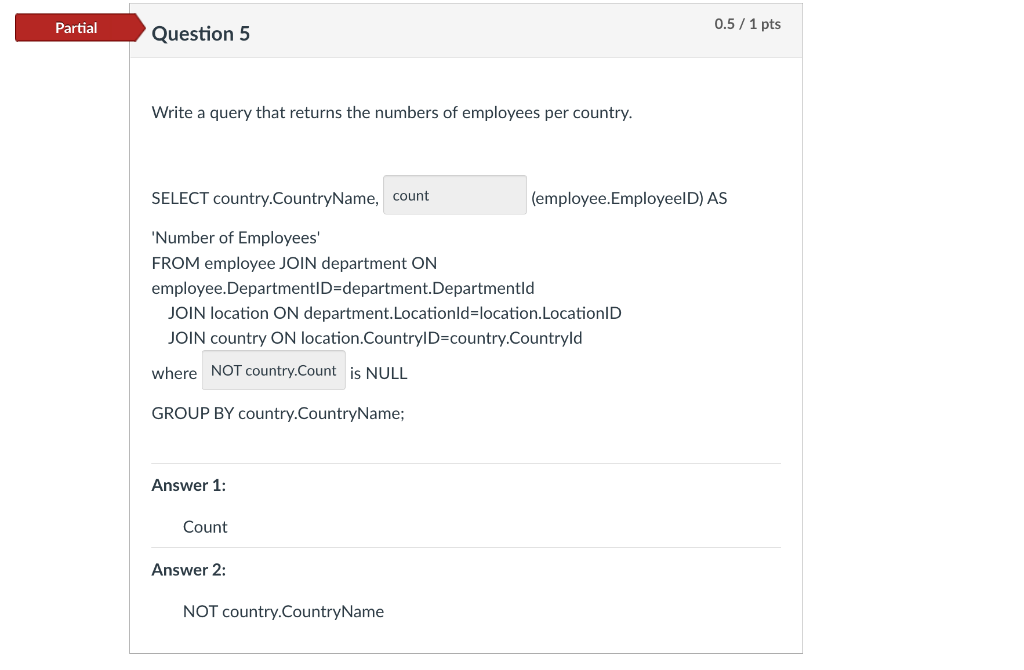The image size is (1024, 670).
Task: Click the red Partial status badge
Action: point(77,28)
